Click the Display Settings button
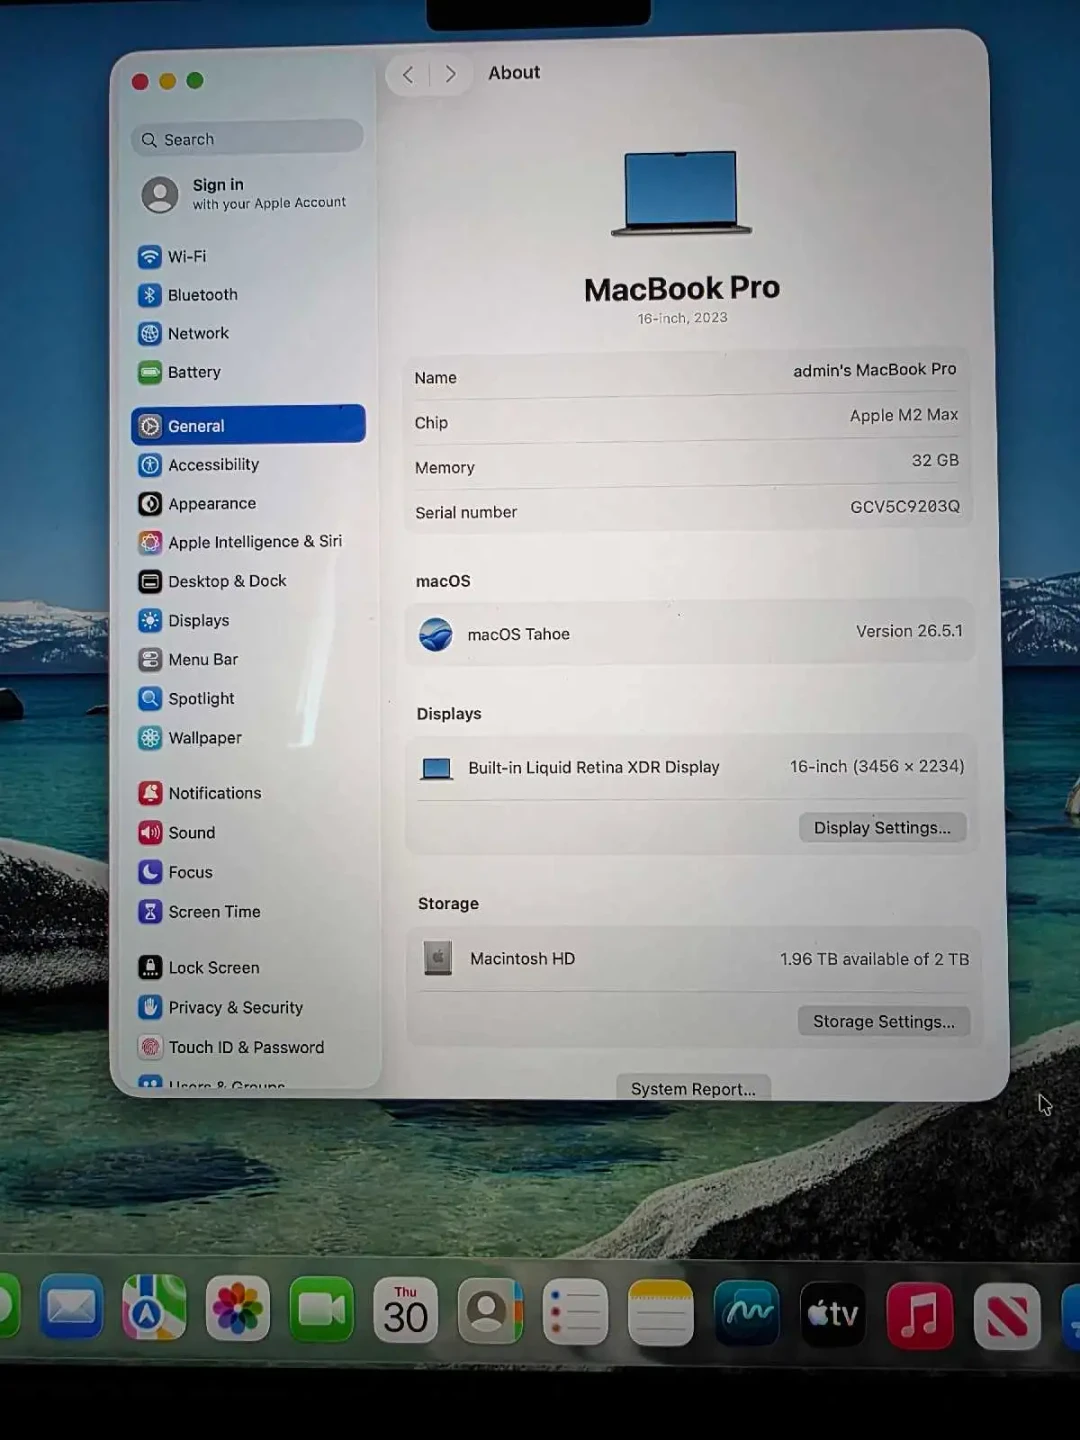 tap(882, 828)
